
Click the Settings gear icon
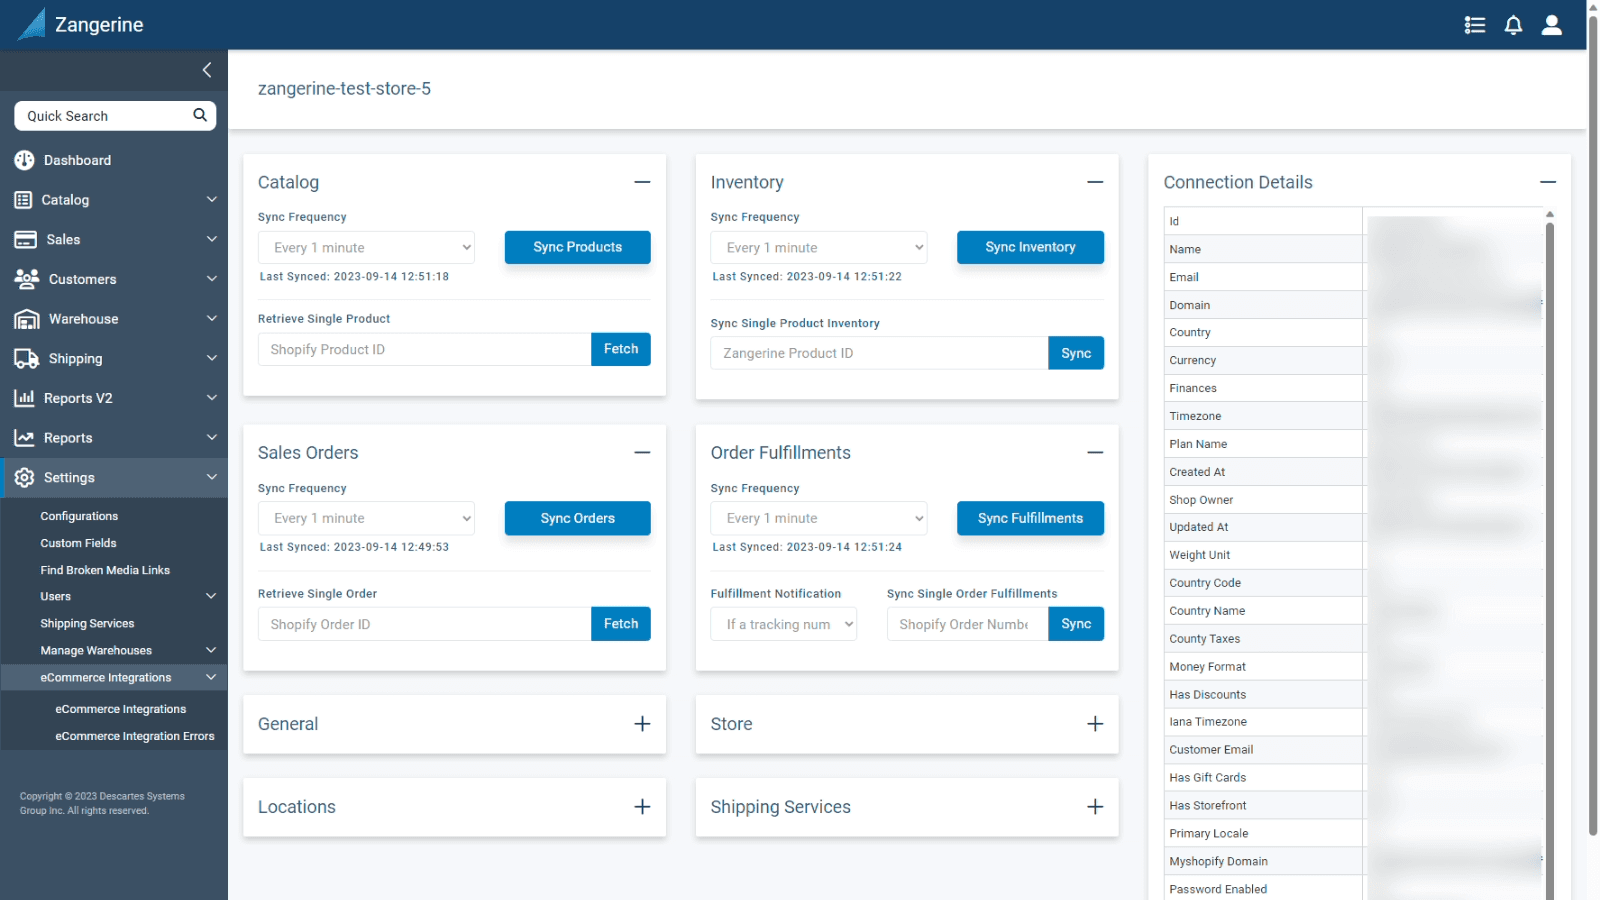24,477
